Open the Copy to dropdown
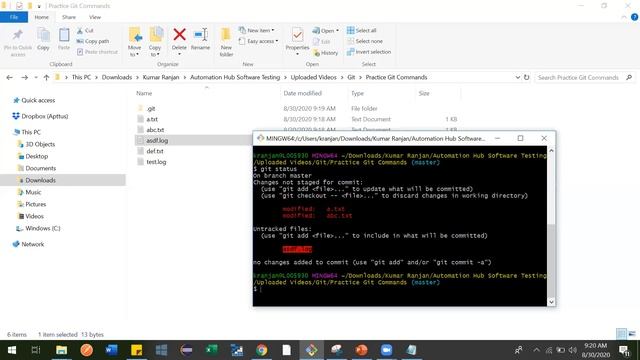Screen dimensions: 640x360 coord(155,42)
